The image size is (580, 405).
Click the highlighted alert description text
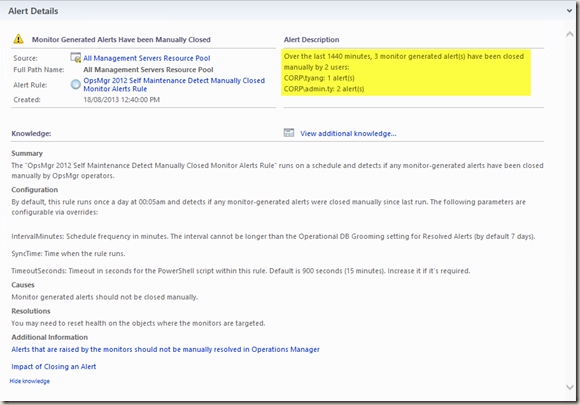click(x=406, y=72)
